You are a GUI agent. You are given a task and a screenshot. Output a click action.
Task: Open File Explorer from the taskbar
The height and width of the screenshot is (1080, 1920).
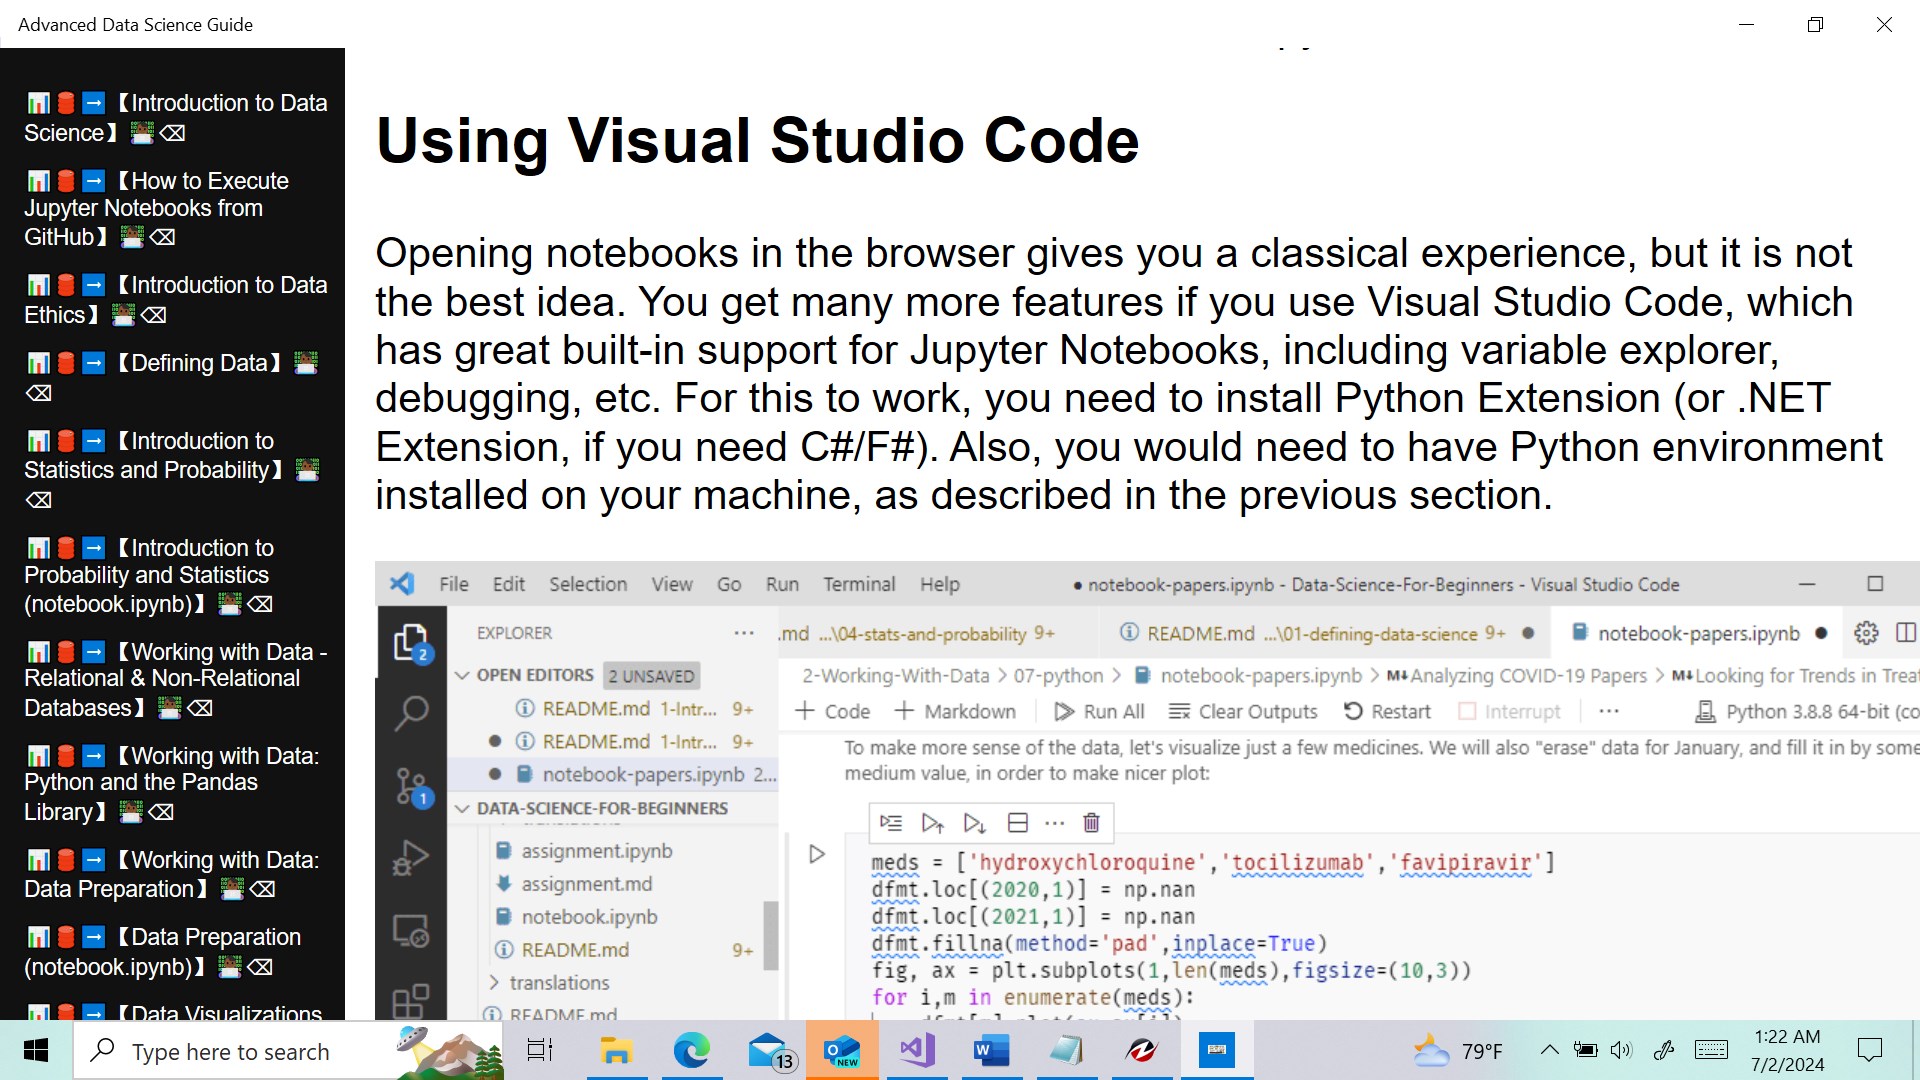point(616,1050)
